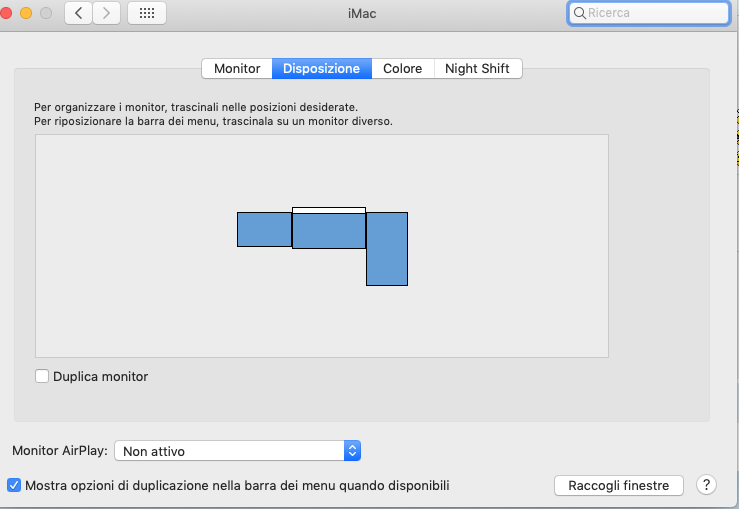This screenshot has width=739, height=509.
Task: Click the magnifying glass search icon
Action: pos(579,14)
